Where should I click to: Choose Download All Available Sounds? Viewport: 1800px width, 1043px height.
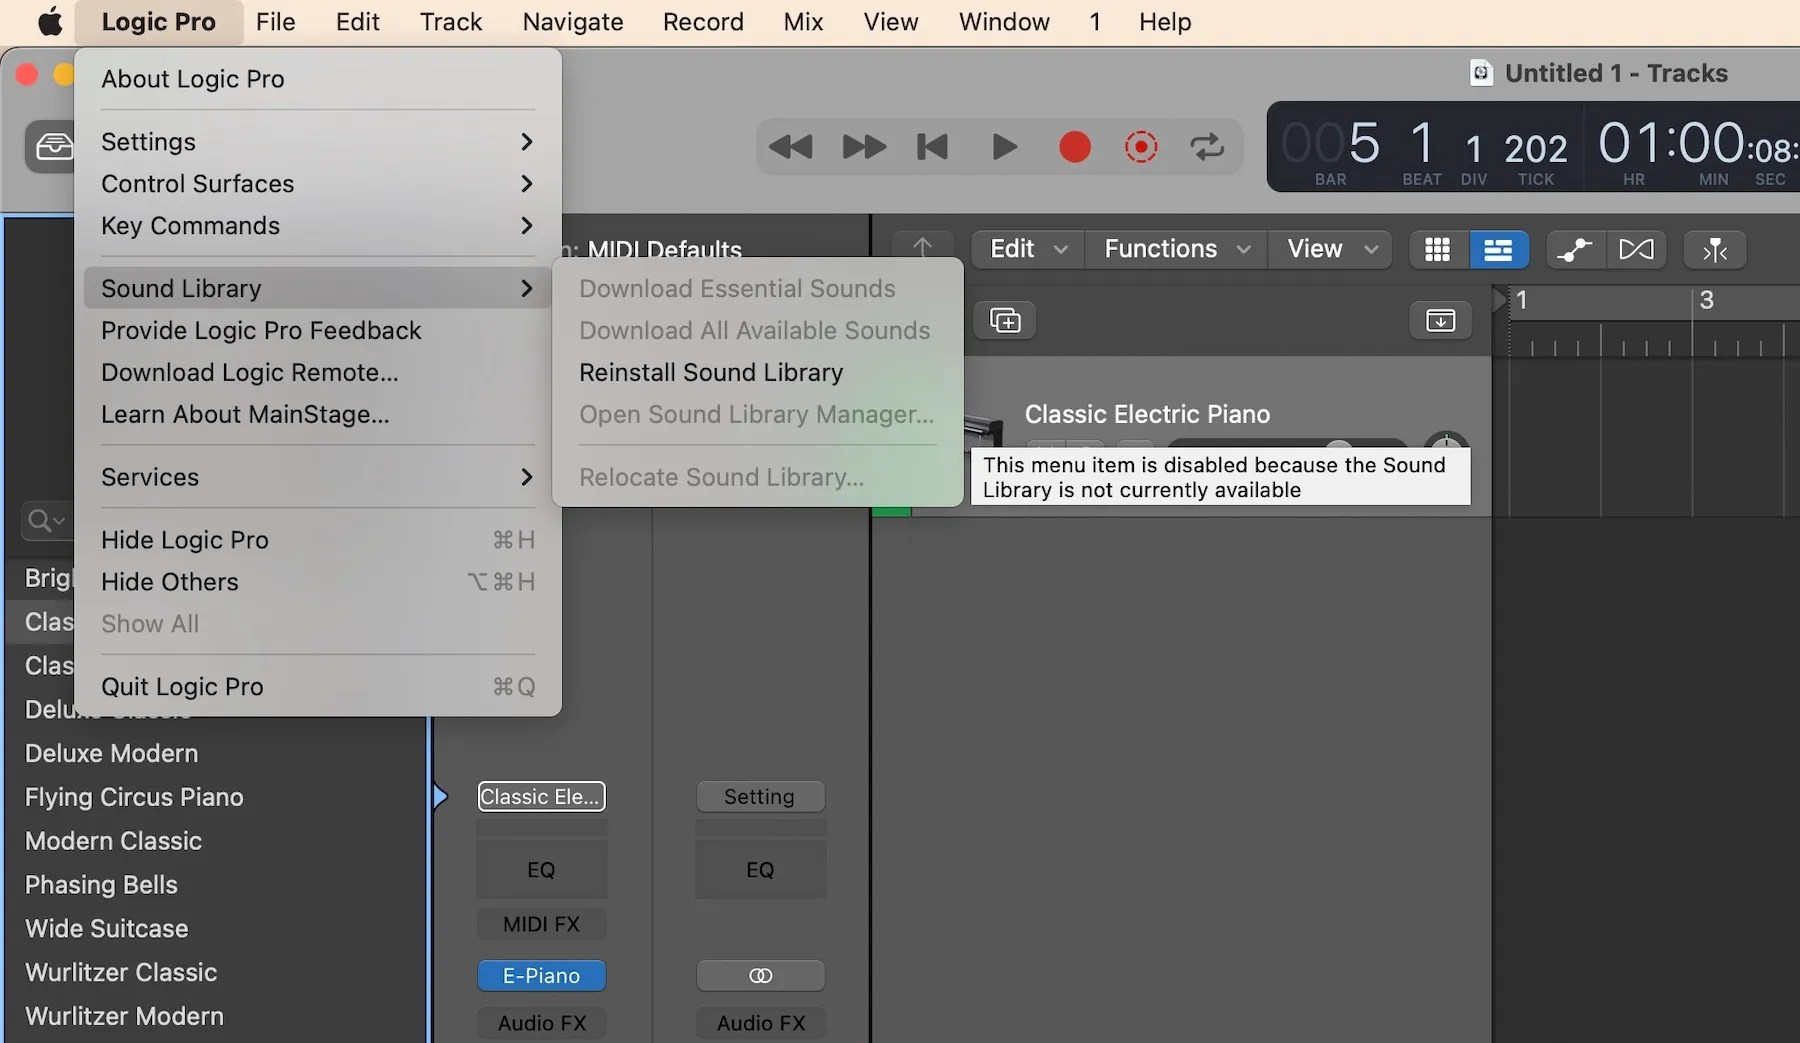point(755,330)
